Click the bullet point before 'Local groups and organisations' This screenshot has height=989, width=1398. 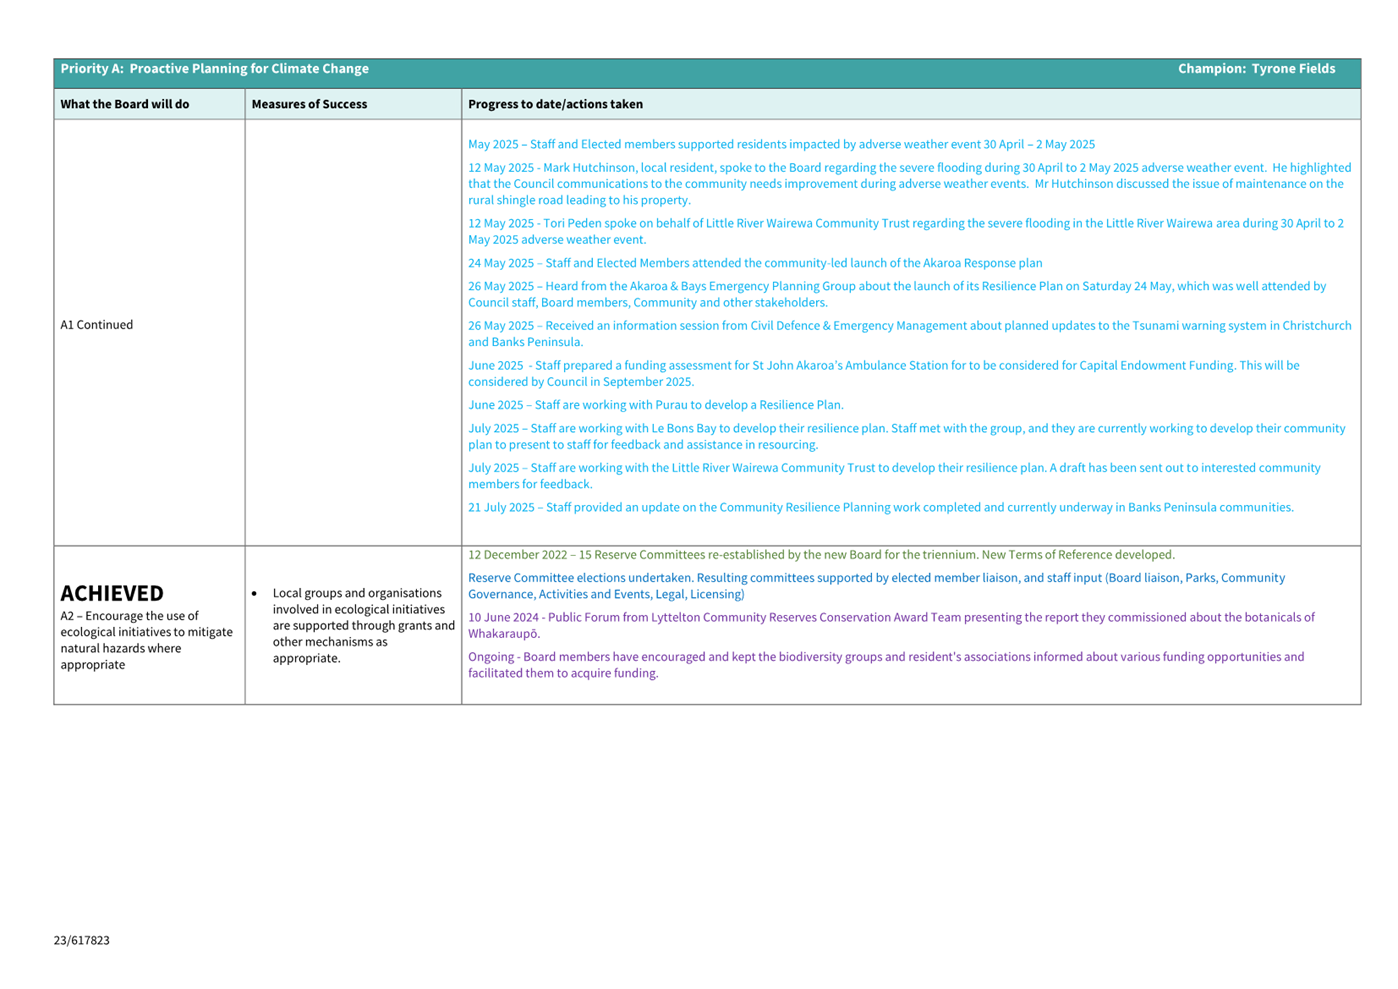(x=255, y=594)
